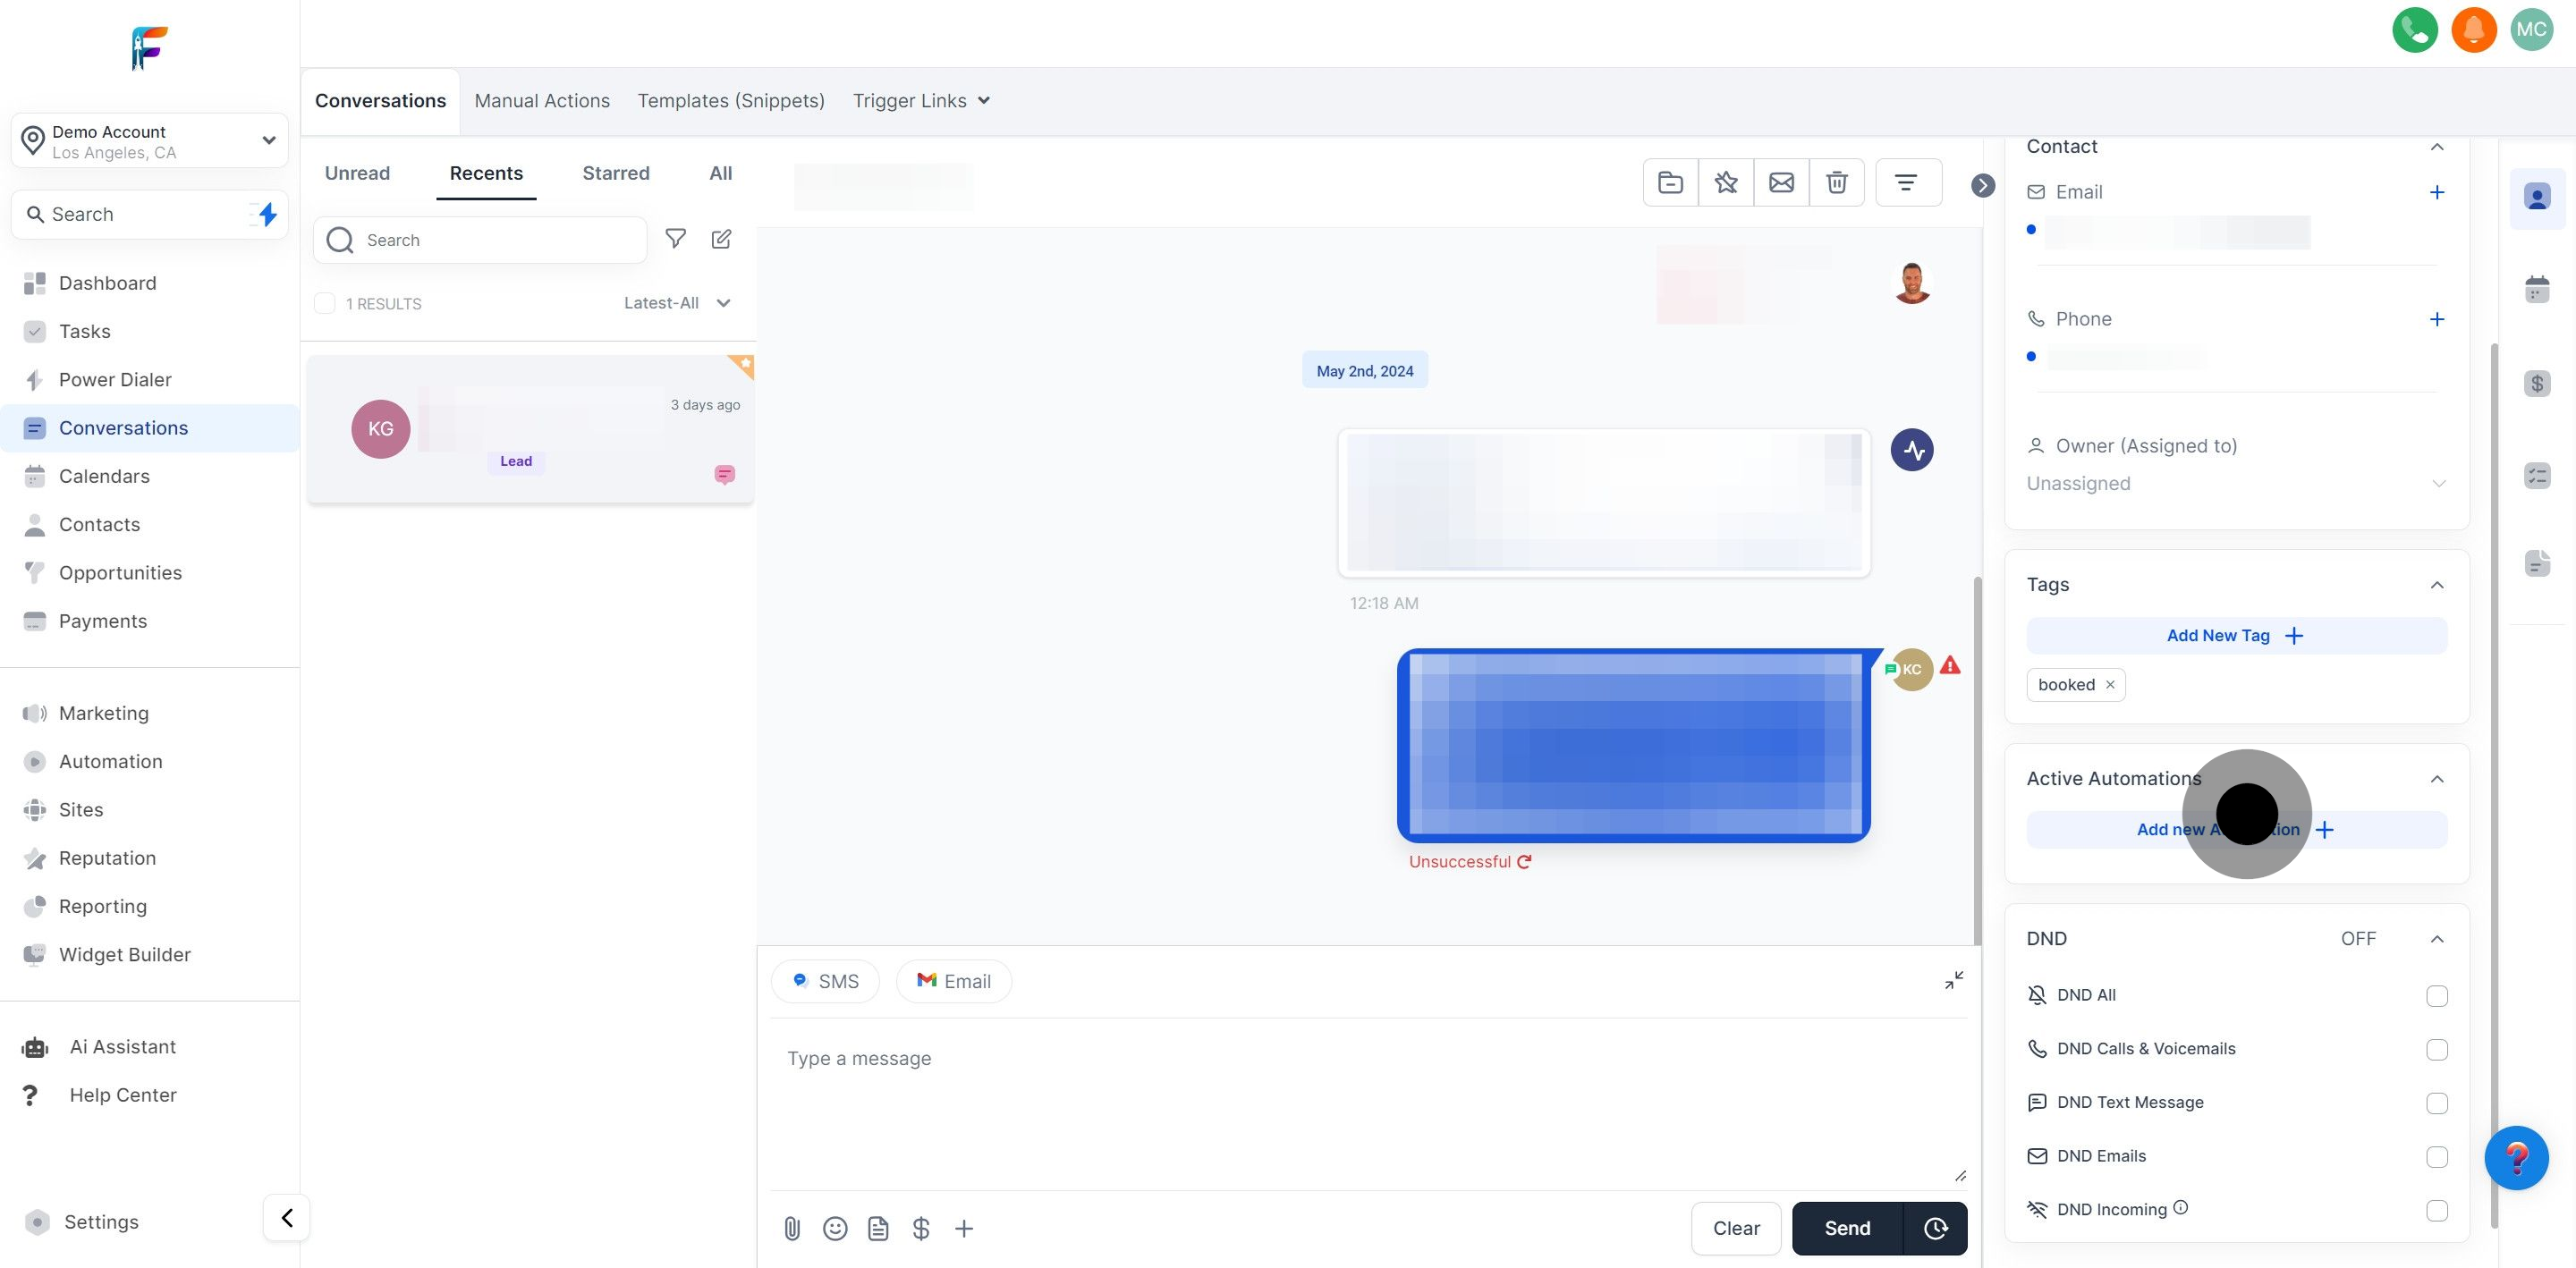Collapse the Tags section
This screenshot has height=1268, width=2576.
point(2437,584)
